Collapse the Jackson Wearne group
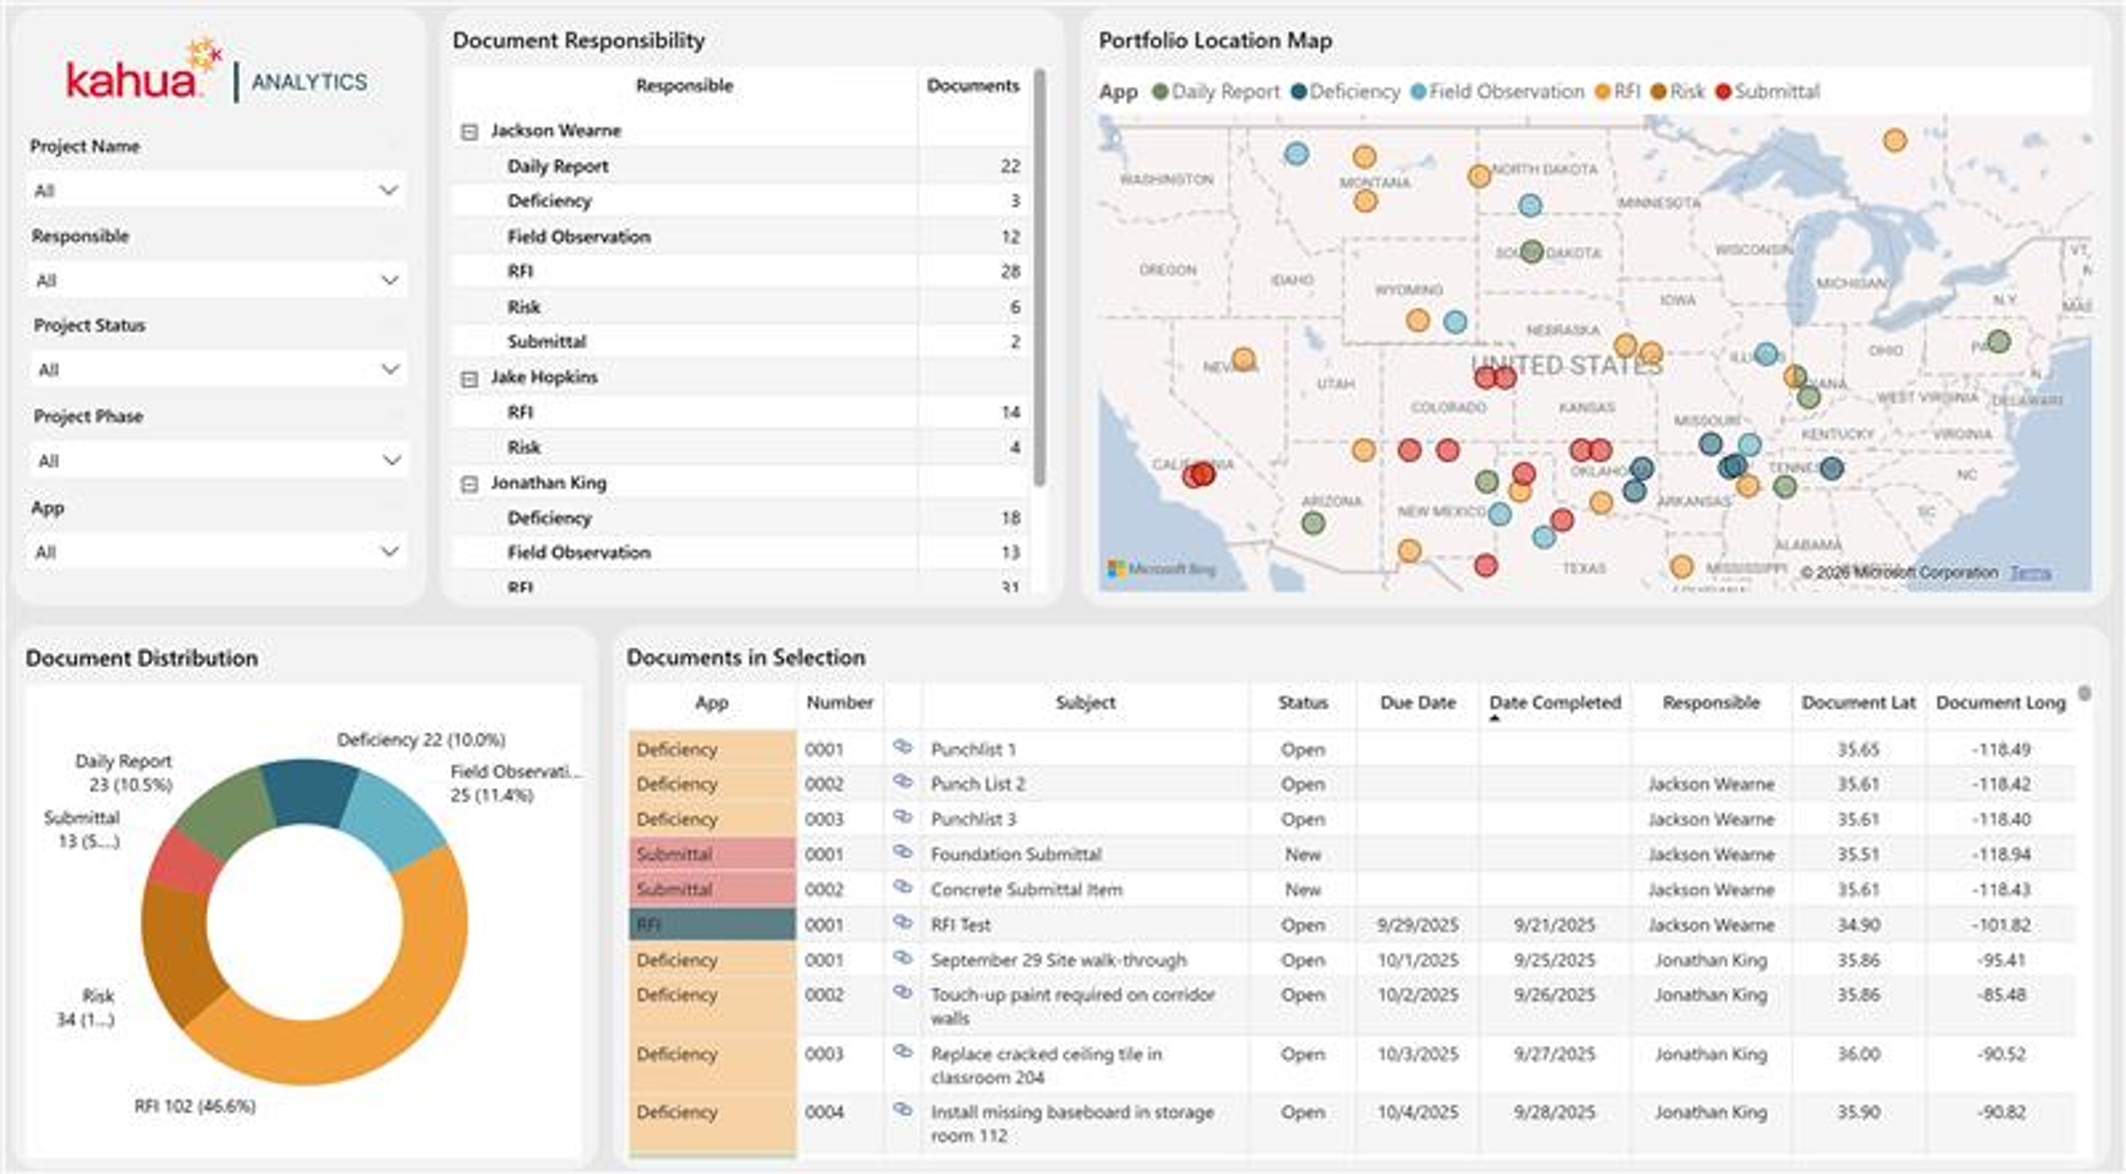 coord(469,131)
